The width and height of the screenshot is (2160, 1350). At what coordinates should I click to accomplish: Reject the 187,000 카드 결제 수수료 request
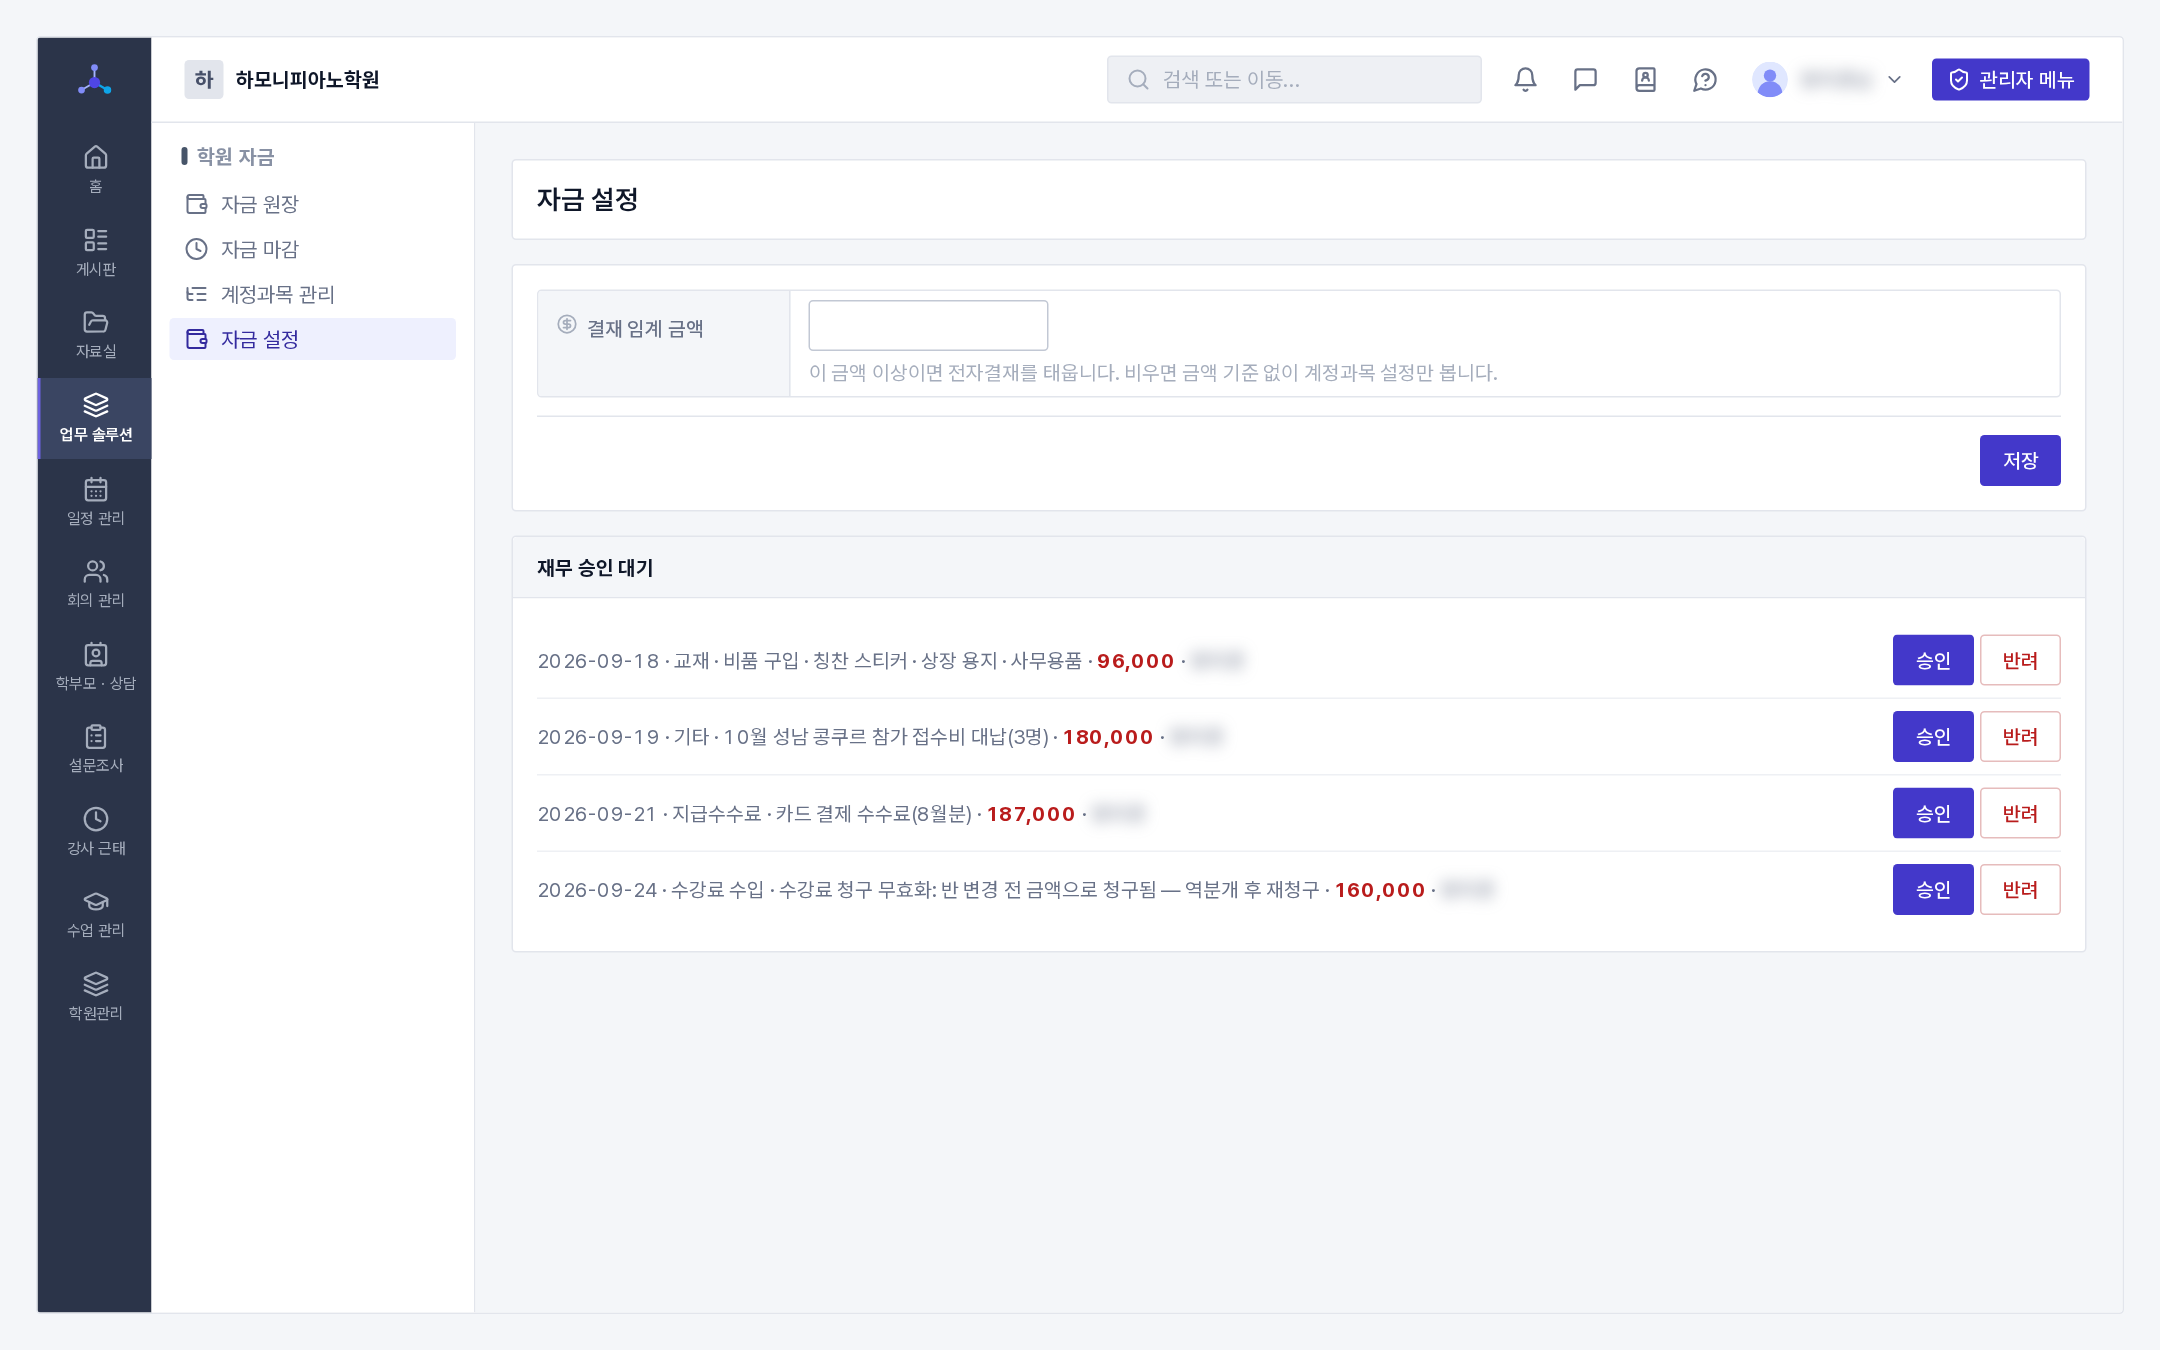[x=2020, y=813]
